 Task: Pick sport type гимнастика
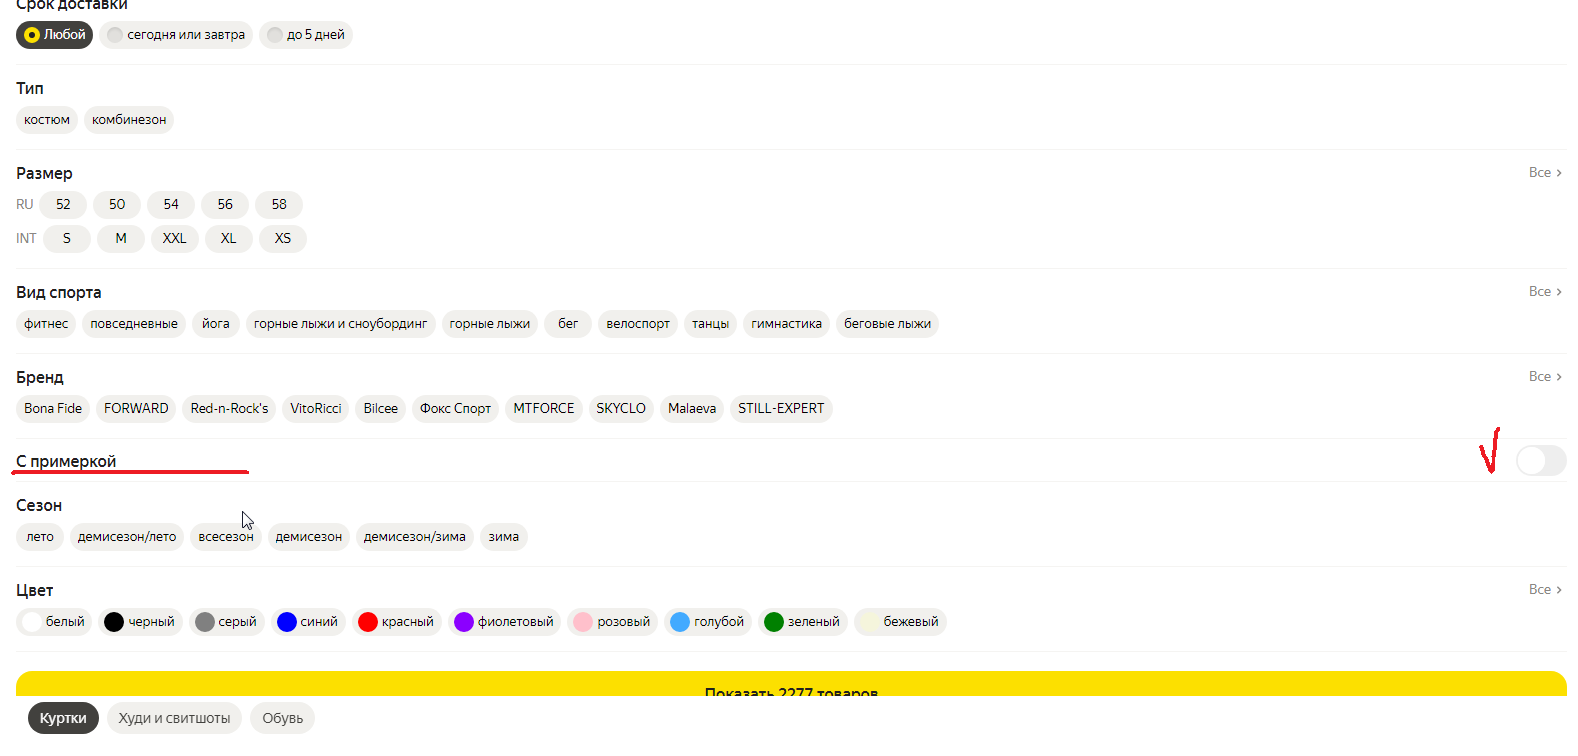click(x=787, y=324)
